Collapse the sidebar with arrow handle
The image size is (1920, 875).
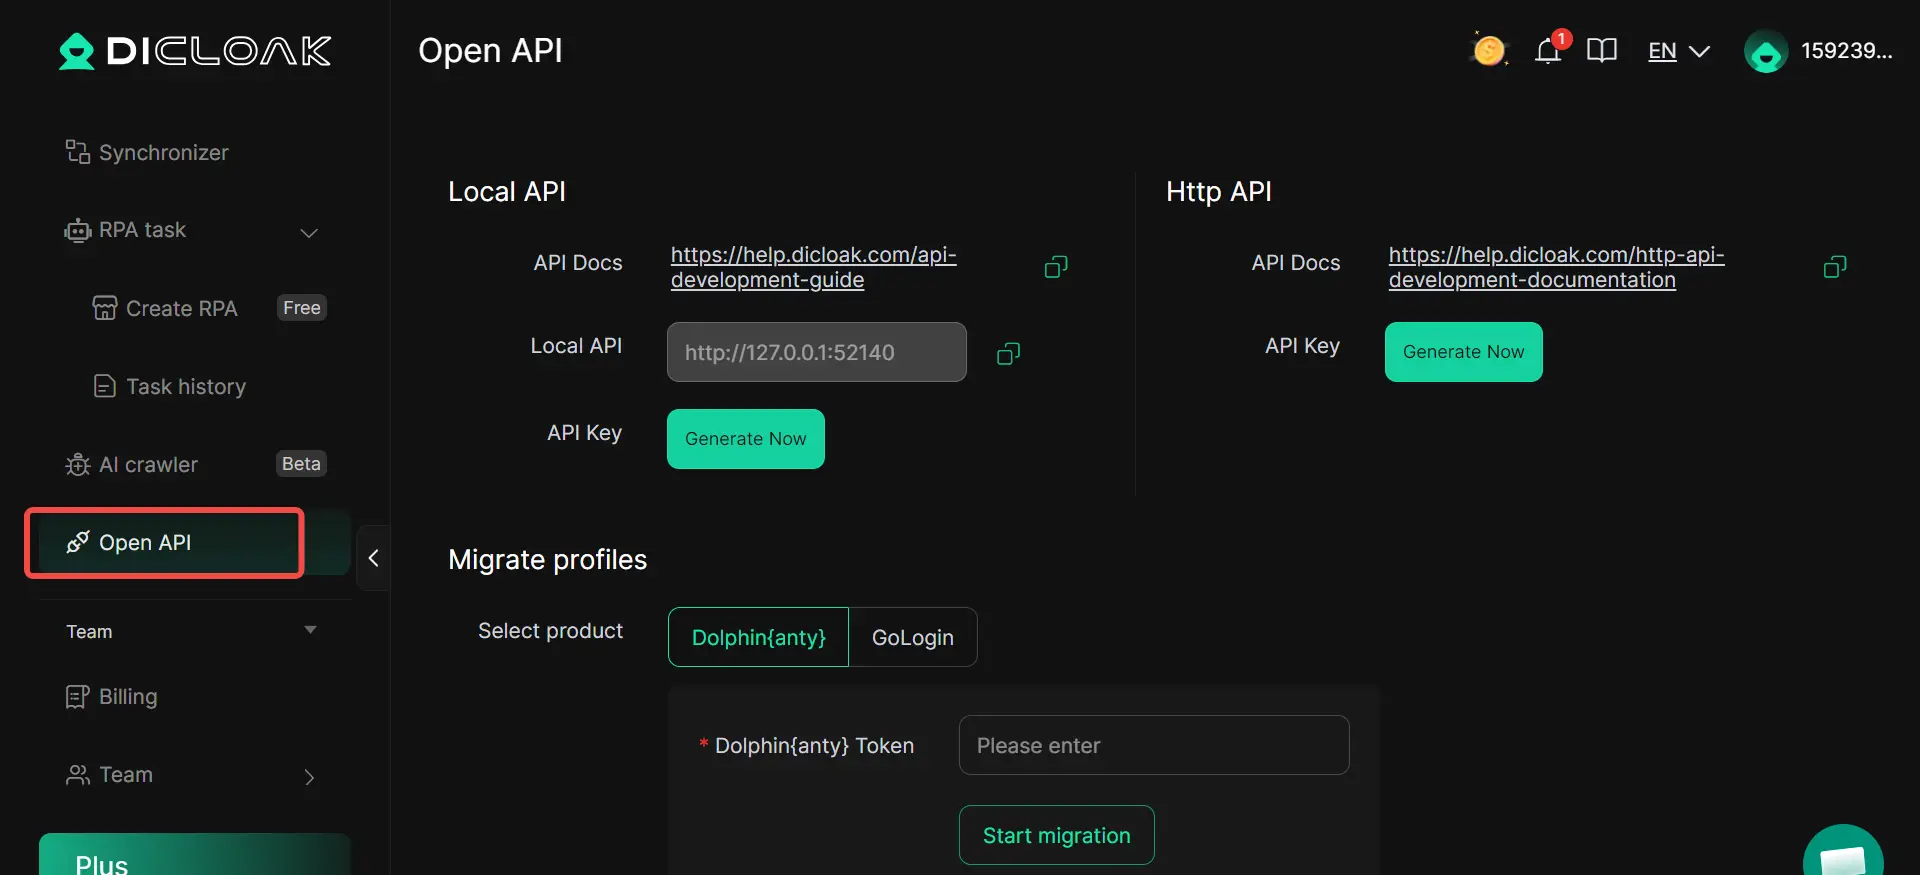click(x=373, y=558)
